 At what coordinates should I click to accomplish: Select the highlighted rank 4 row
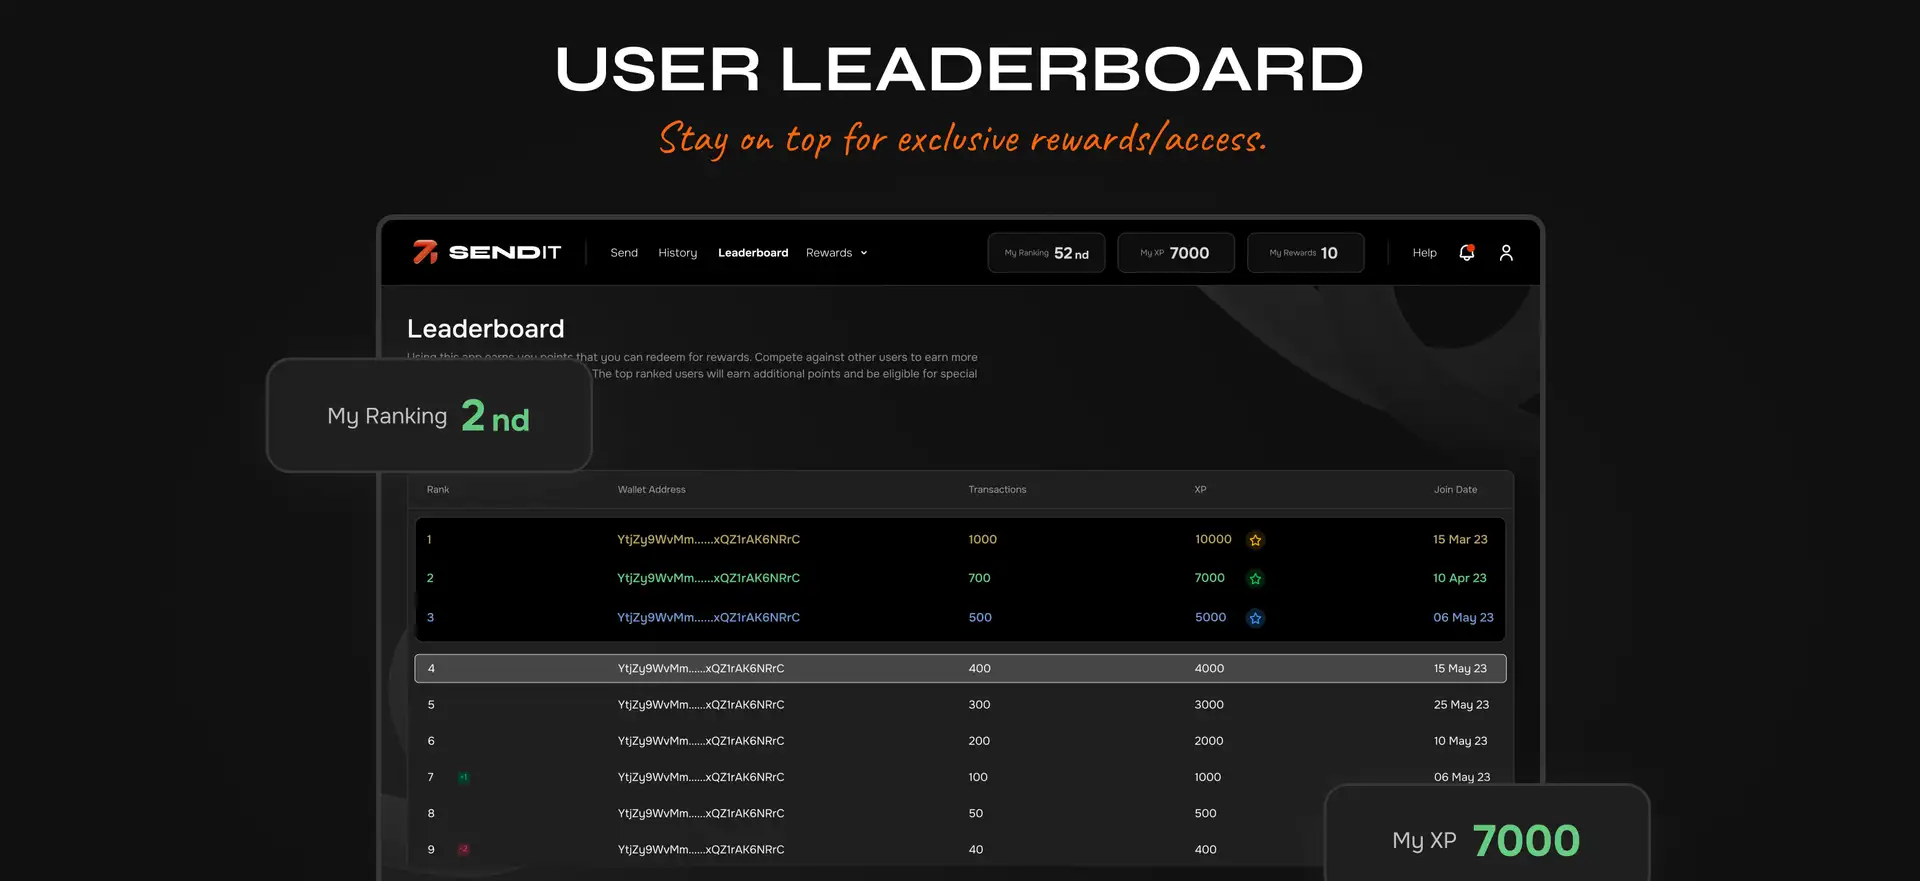pyautogui.click(x=960, y=668)
